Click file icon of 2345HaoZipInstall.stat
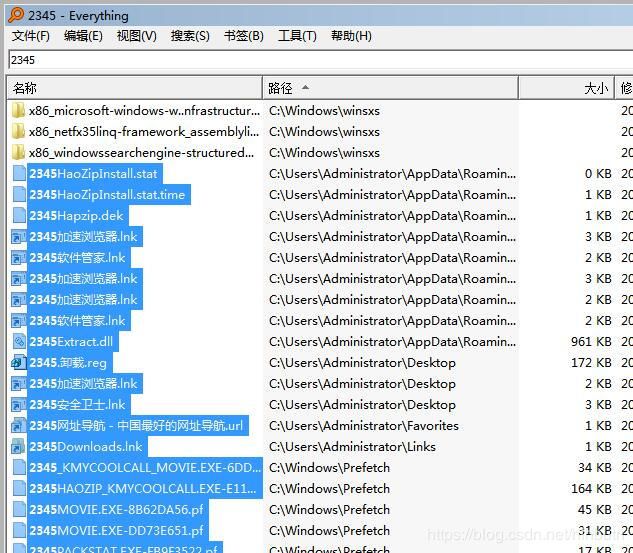The image size is (633, 553). pyautogui.click(x=19, y=174)
